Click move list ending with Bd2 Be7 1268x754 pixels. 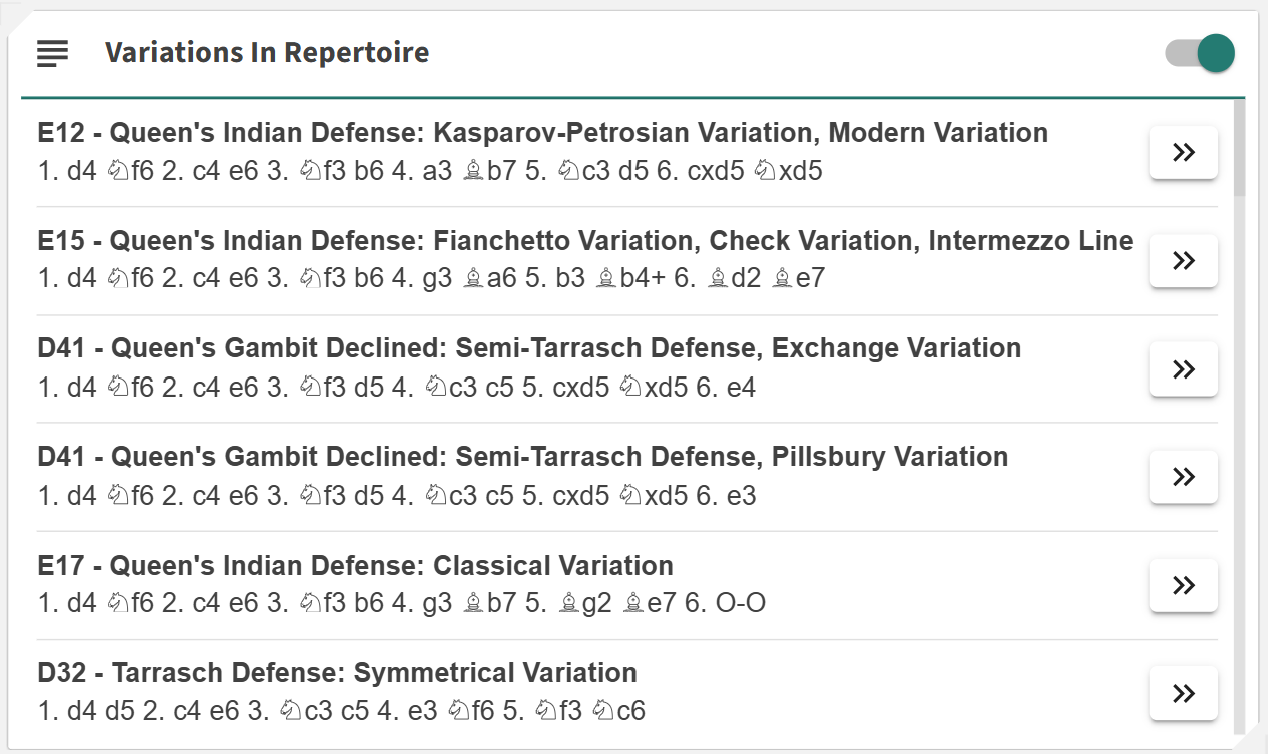pyautogui.click(x=431, y=279)
